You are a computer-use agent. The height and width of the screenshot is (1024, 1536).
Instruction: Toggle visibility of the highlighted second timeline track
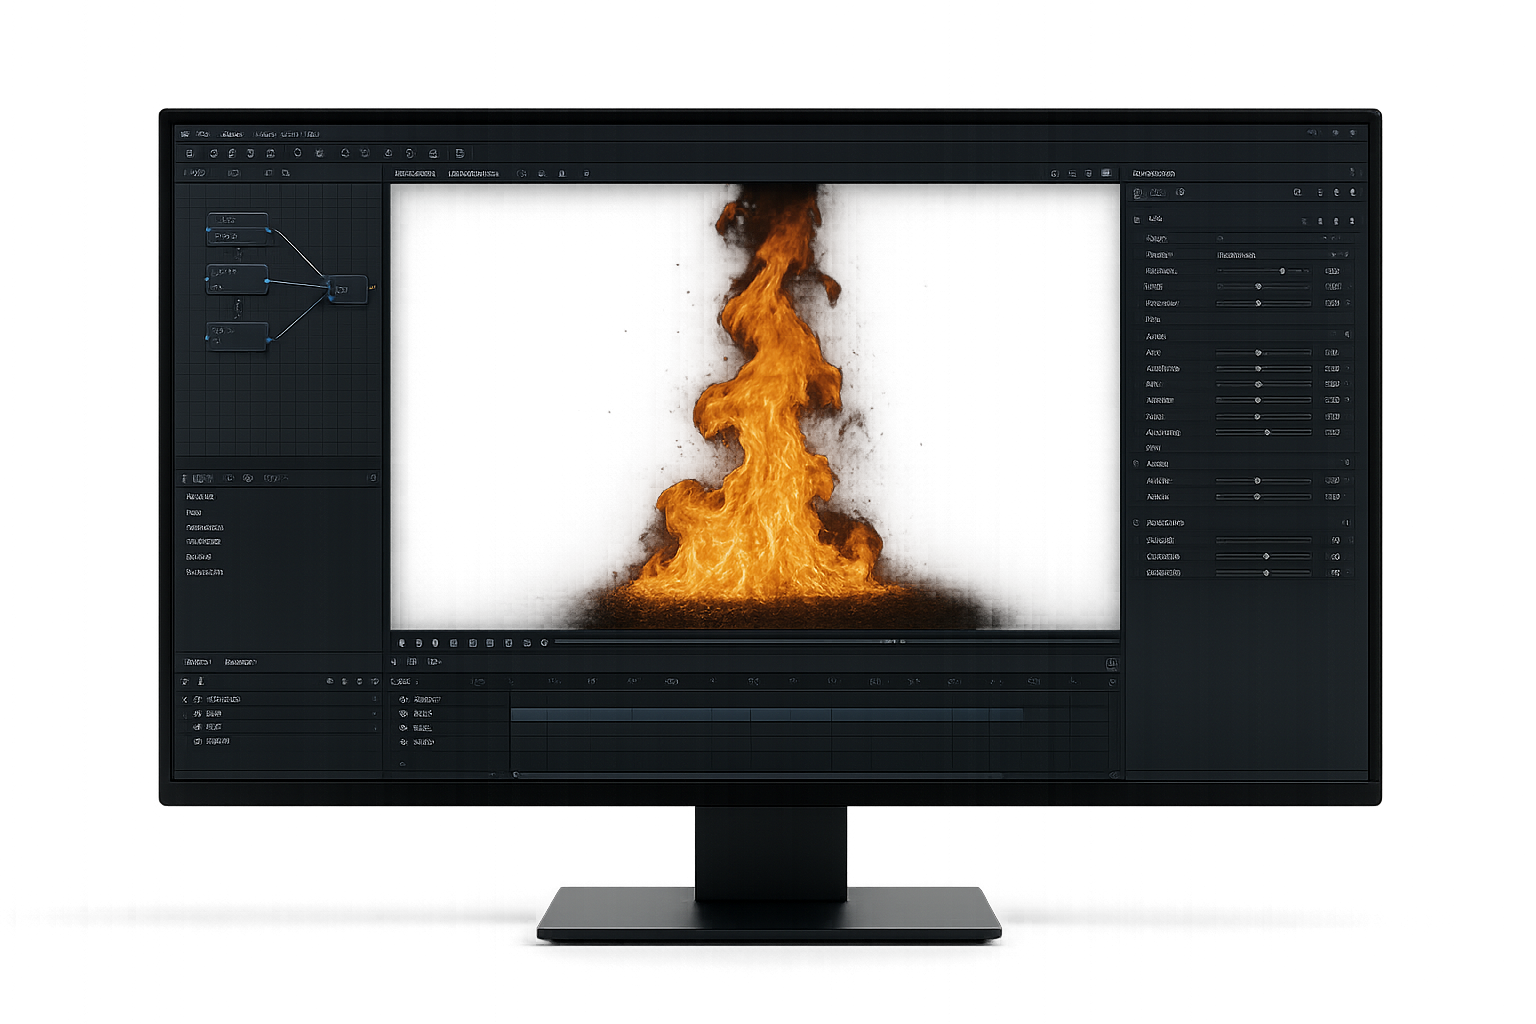(403, 714)
